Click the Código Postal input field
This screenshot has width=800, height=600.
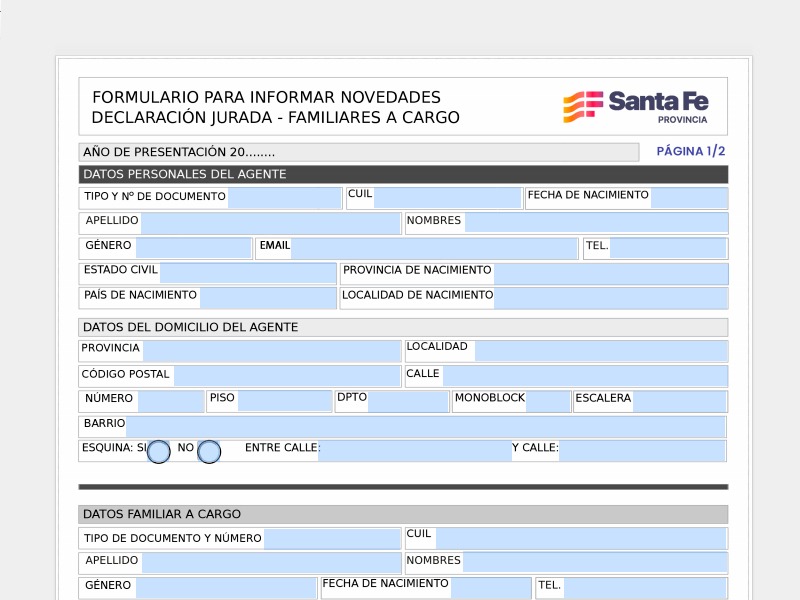click(x=286, y=376)
